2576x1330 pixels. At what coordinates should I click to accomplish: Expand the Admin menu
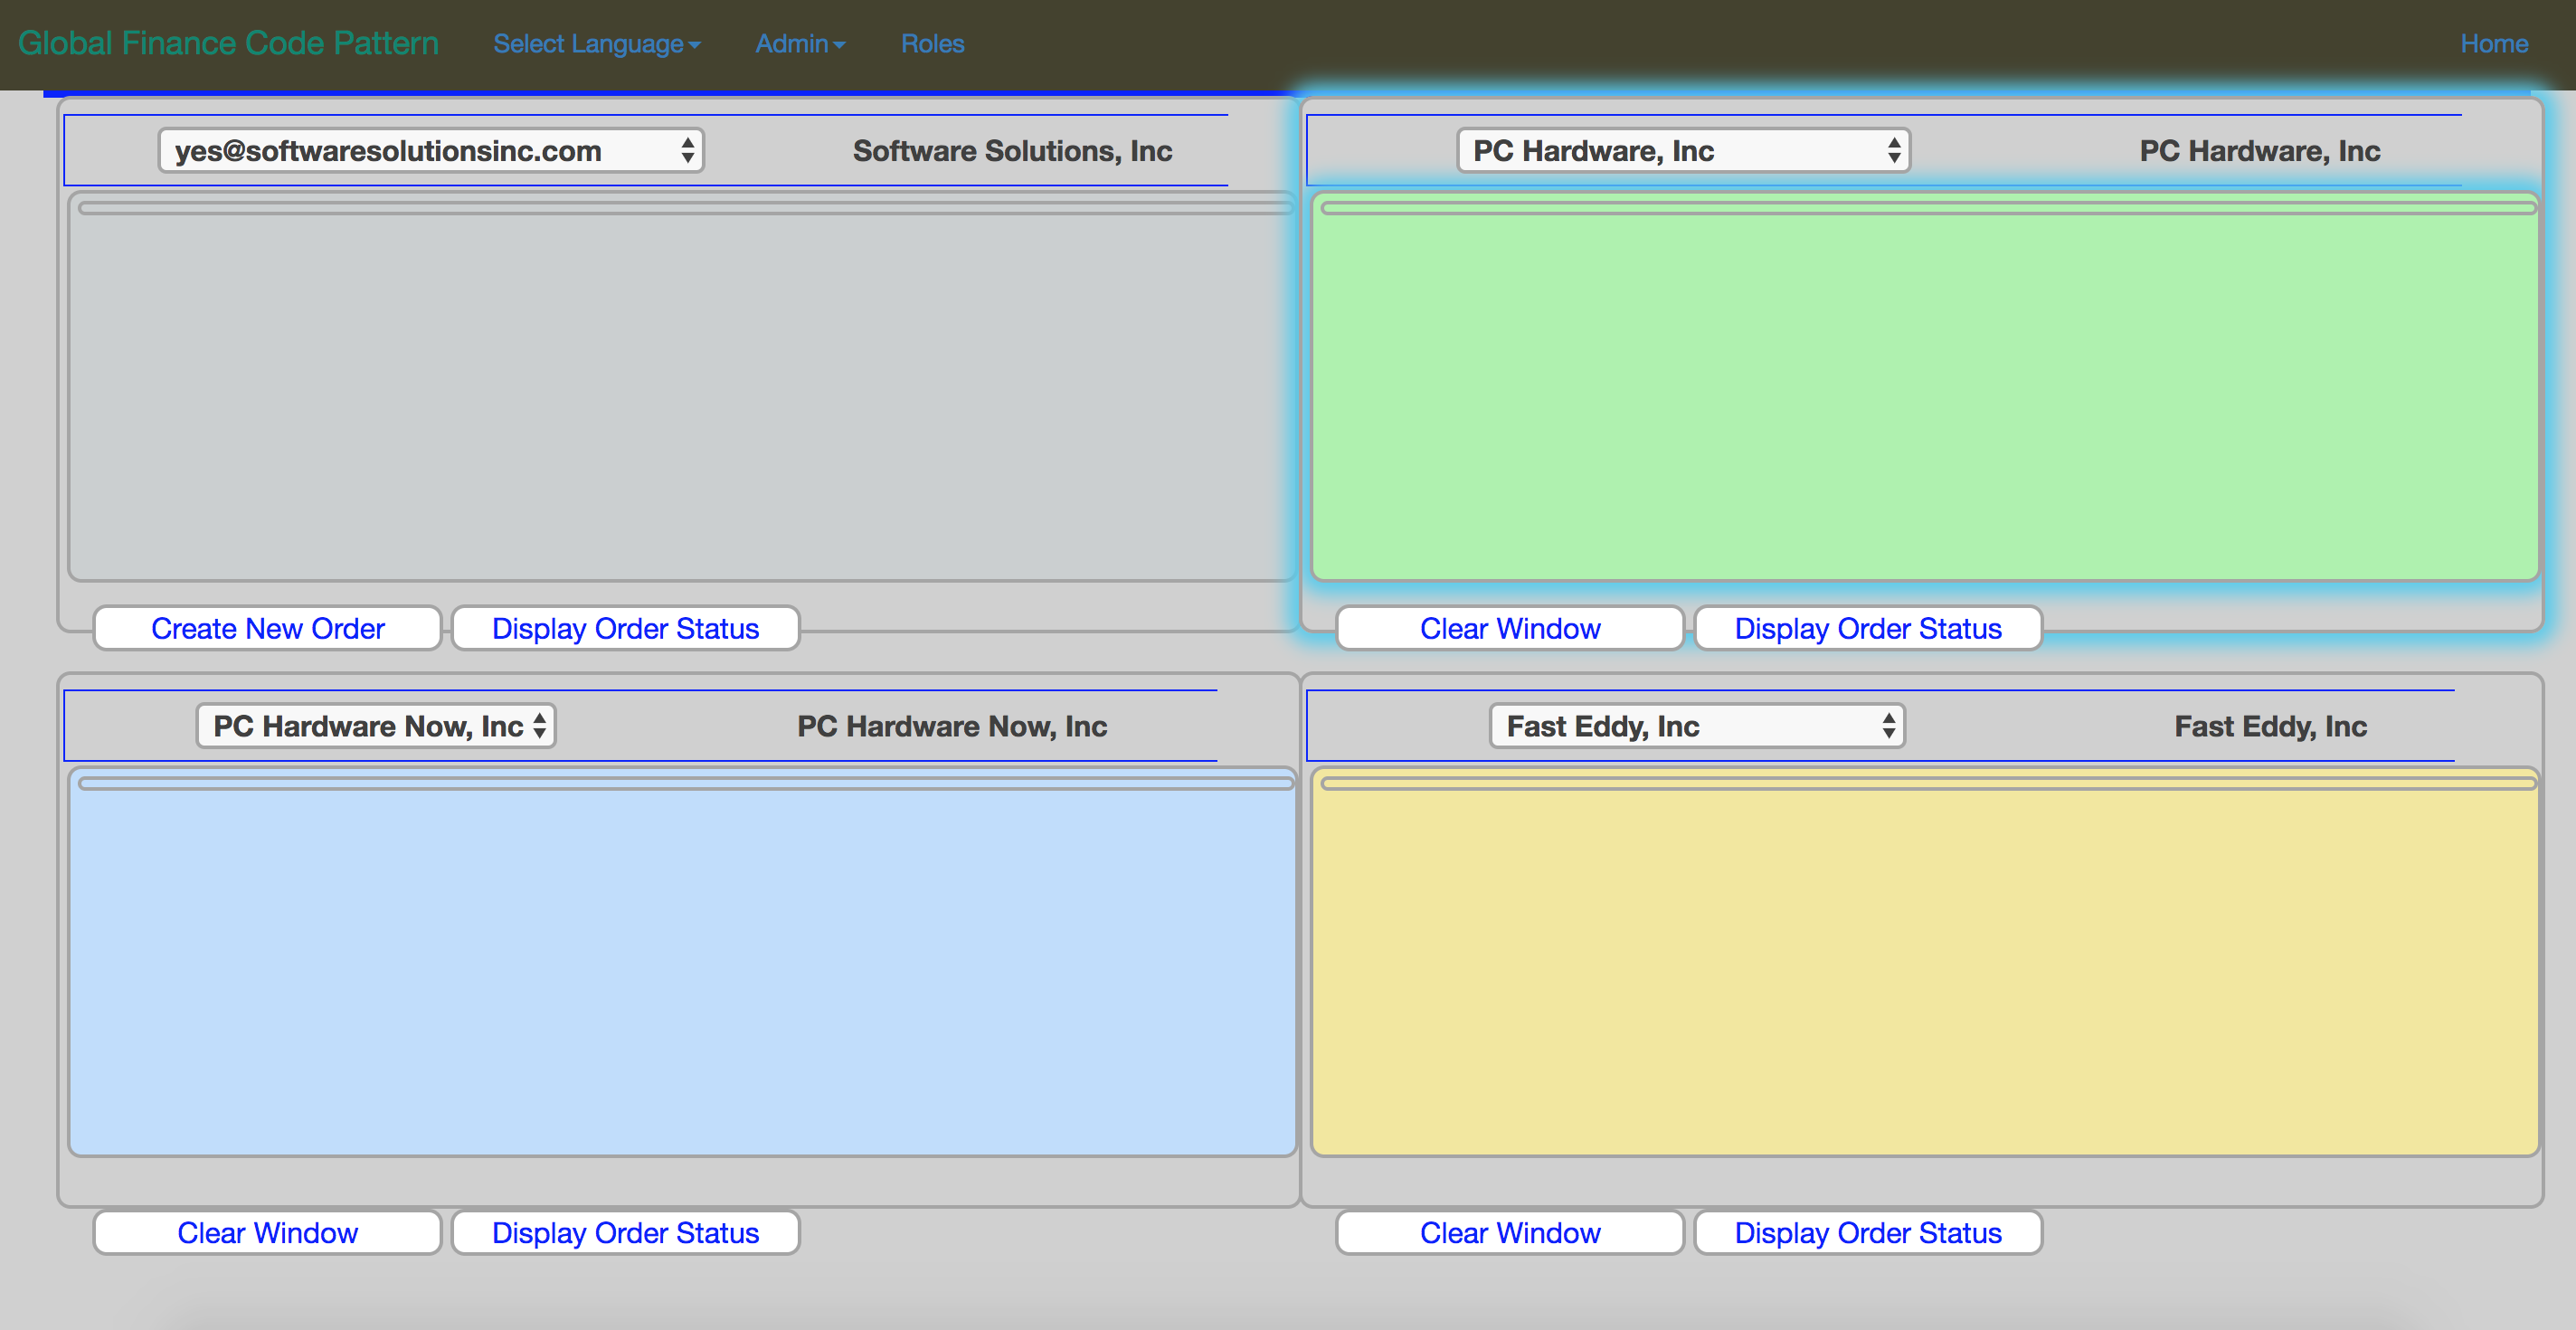(800, 44)
